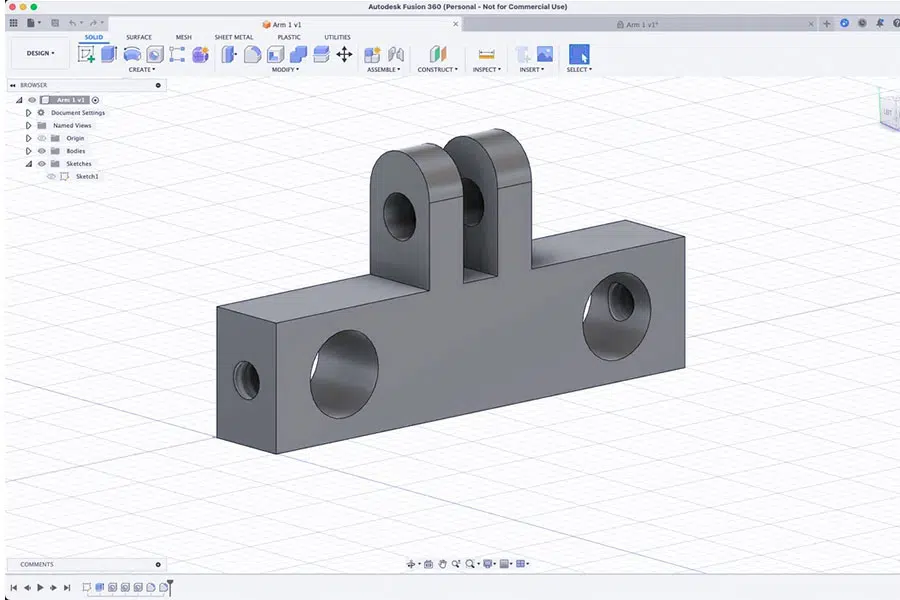This screenshot has width=900, height=600.
Task: Activate the blue Select tool icon
Action: coord(578,54)
